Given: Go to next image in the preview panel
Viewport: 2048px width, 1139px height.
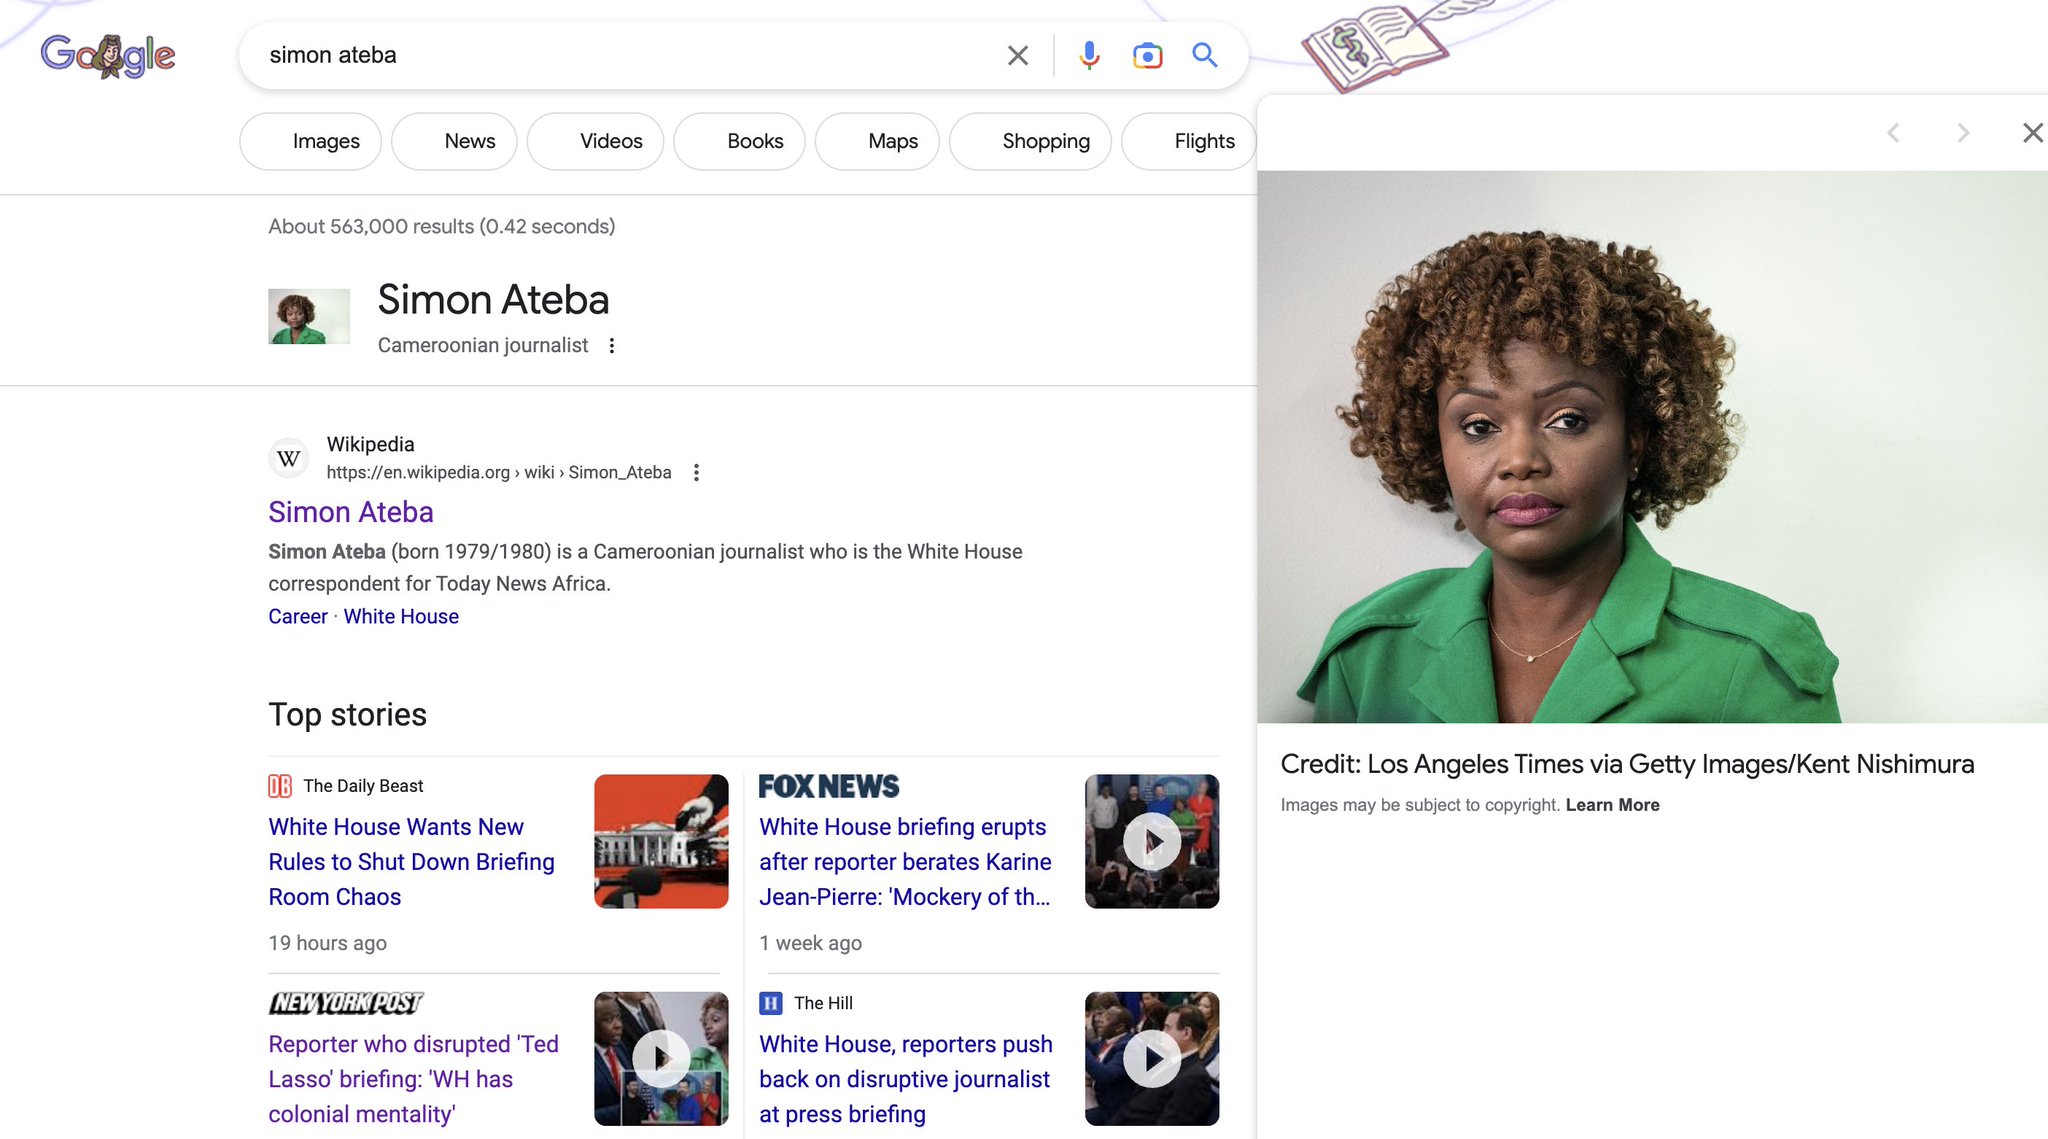Looking at the screenshot, I should tap(1963, 132).
